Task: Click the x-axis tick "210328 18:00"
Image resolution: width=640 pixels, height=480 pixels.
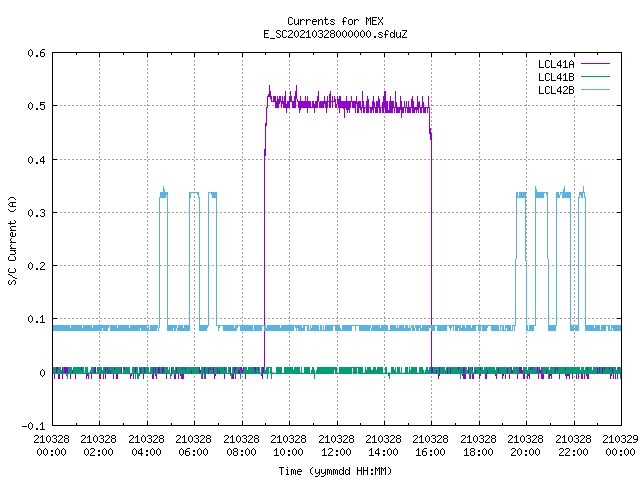Action: 478,446
